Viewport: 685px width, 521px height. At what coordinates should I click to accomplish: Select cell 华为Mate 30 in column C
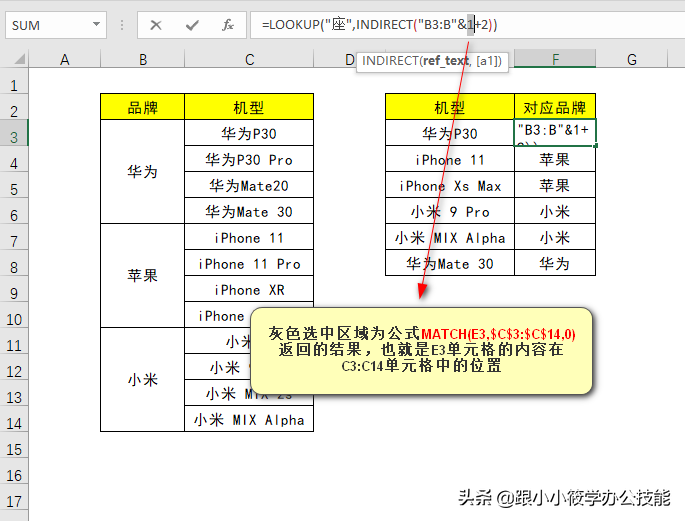pos(249,211)
